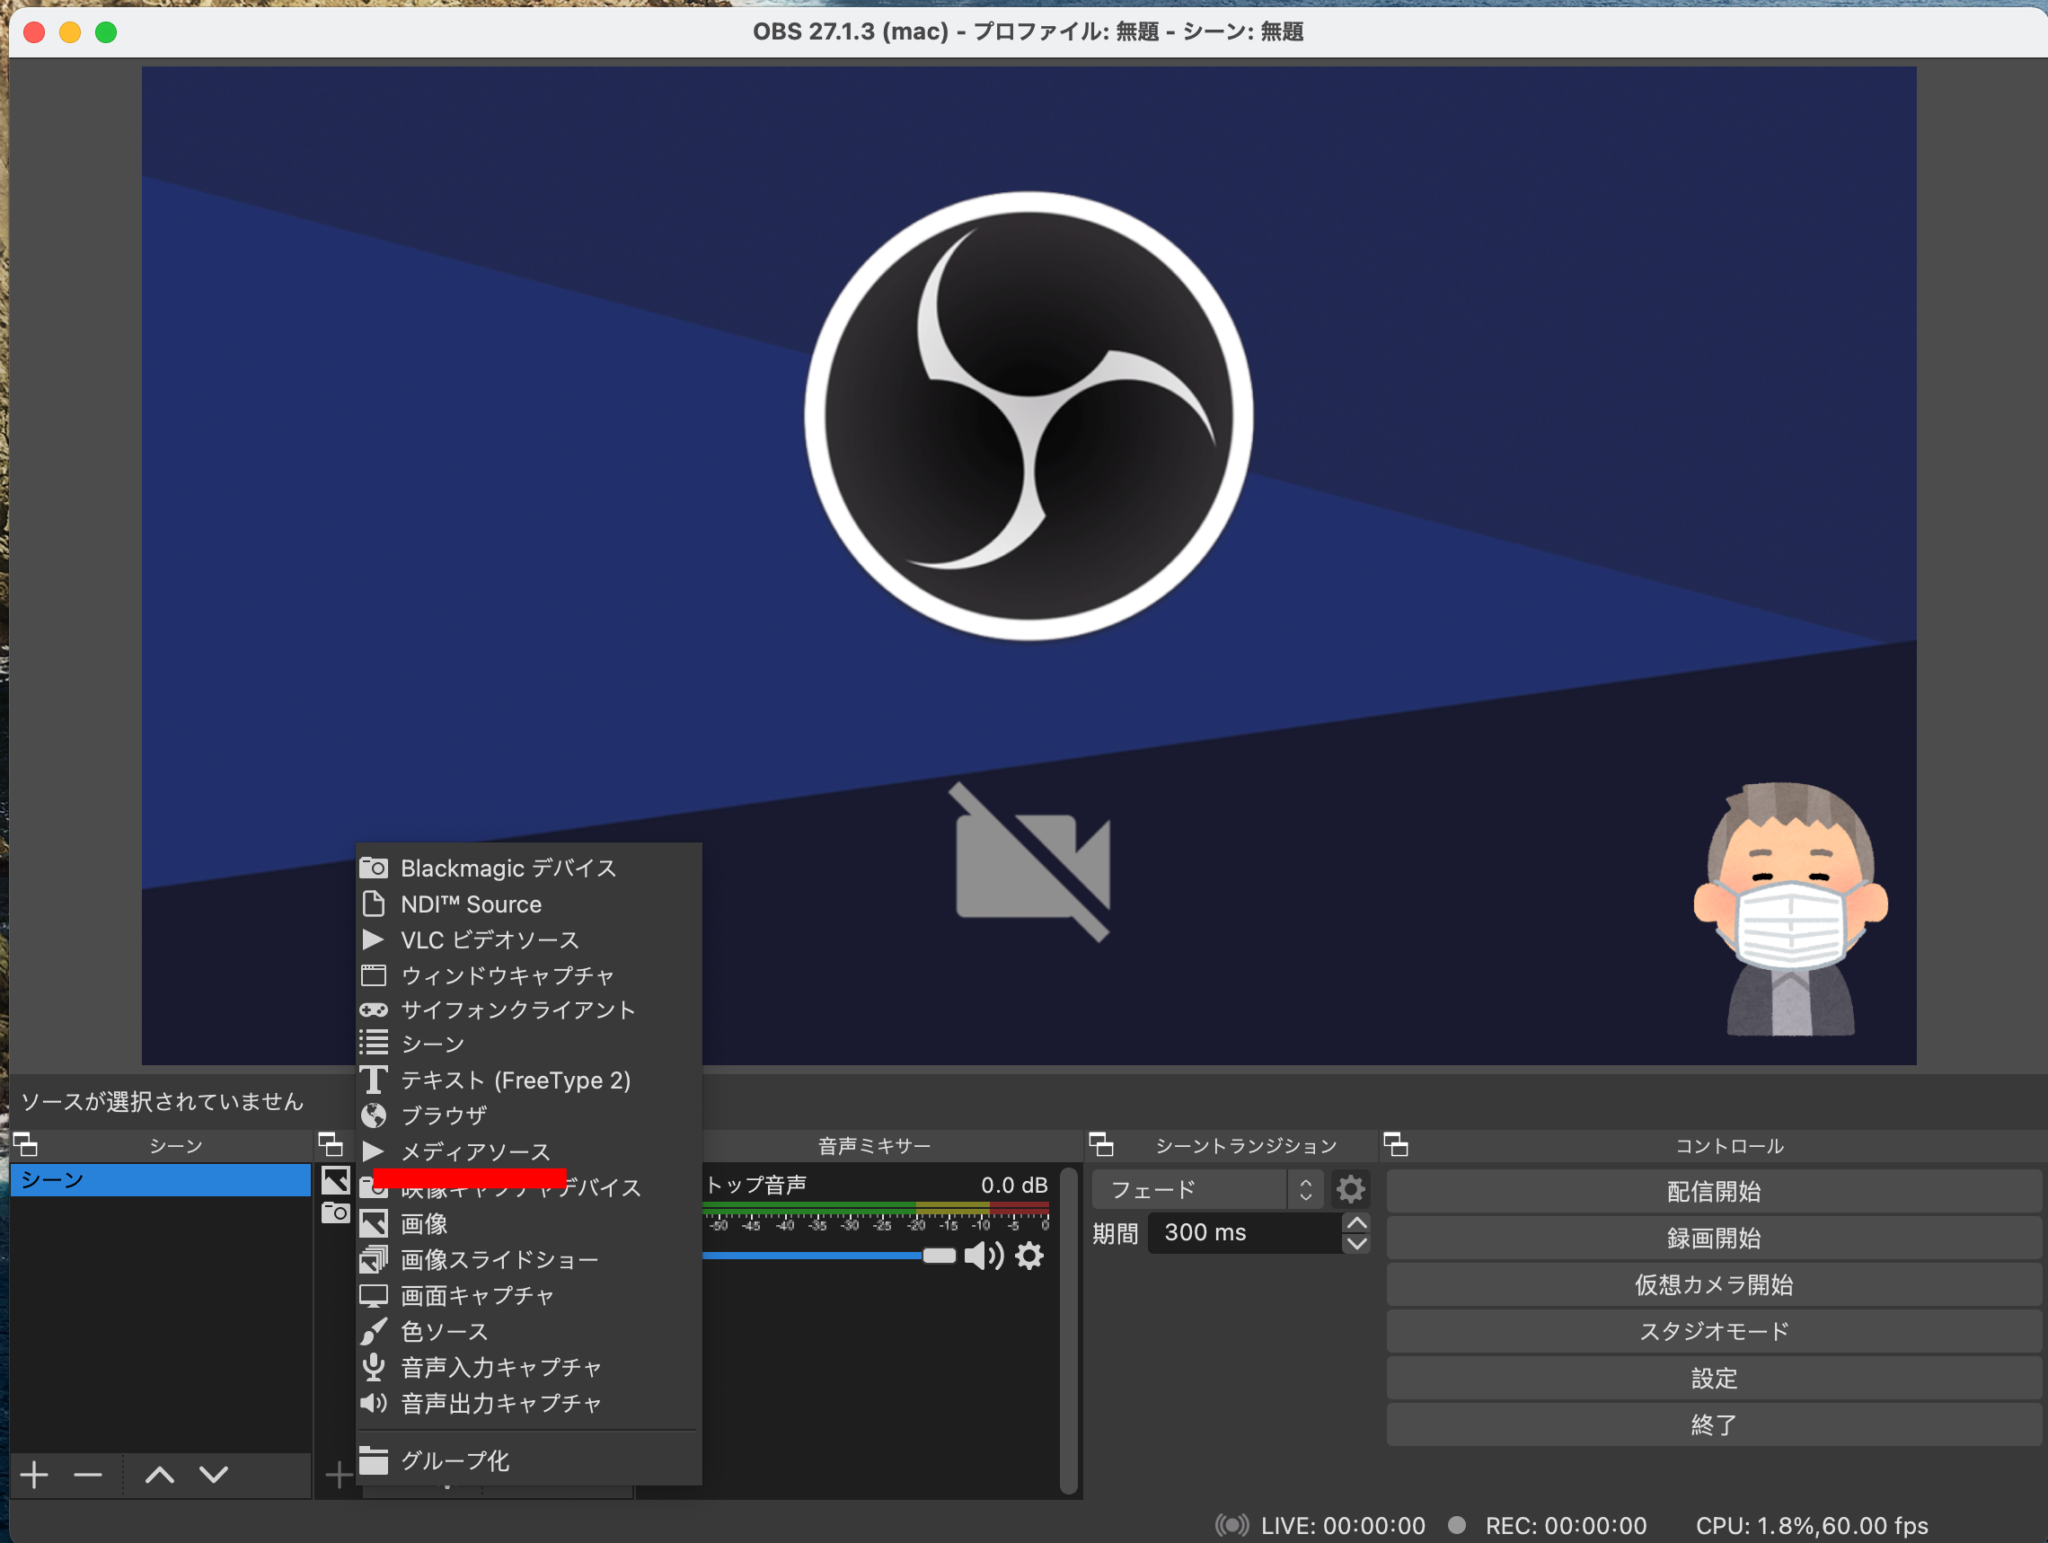Click the add source plus icon below the sources panel

(x=338, y=1475)
